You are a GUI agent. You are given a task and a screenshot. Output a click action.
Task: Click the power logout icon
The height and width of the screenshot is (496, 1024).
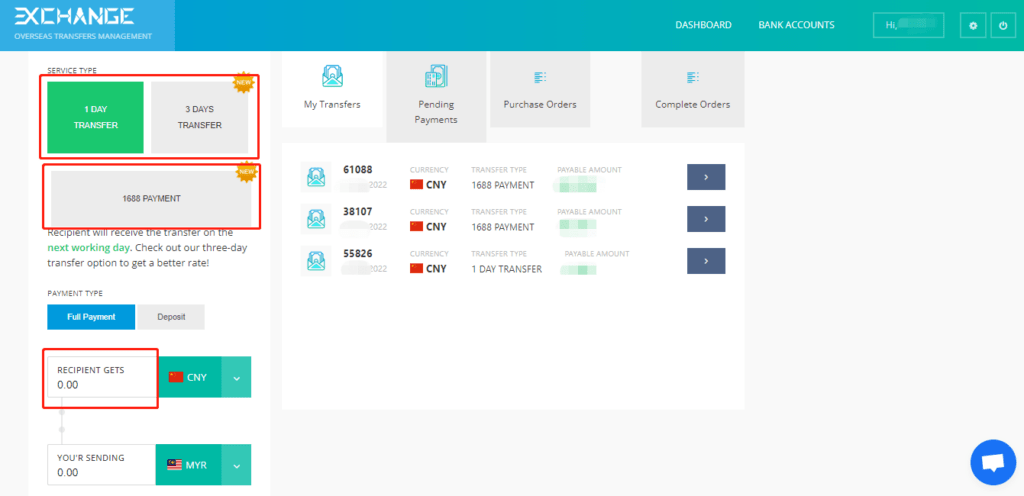tap(1003, 25)
